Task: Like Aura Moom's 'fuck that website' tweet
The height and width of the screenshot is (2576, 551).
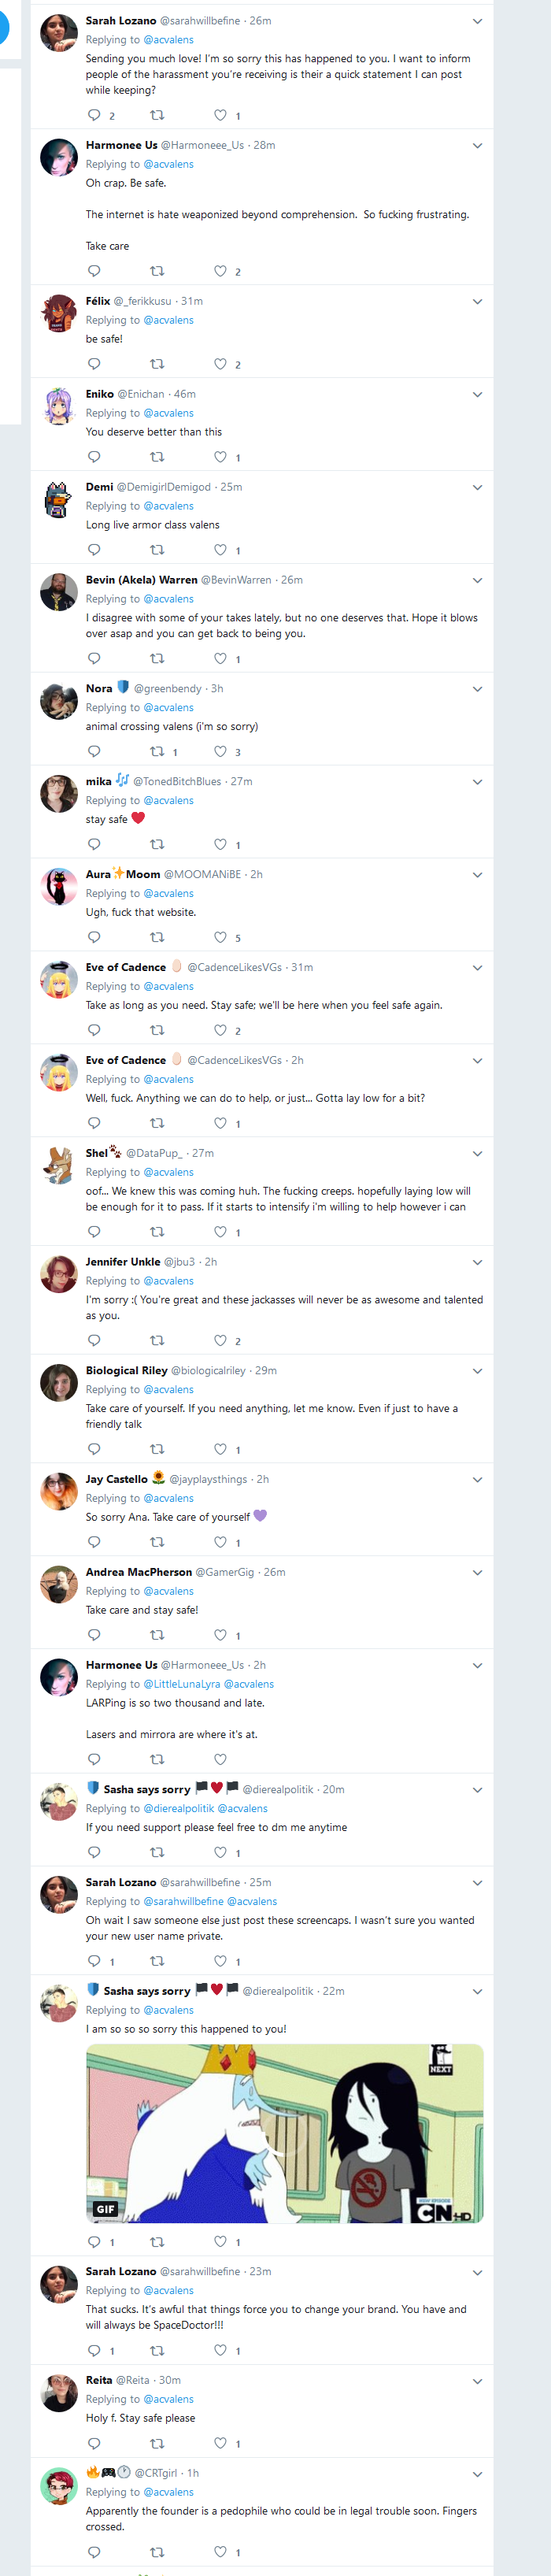Action: 220,937
